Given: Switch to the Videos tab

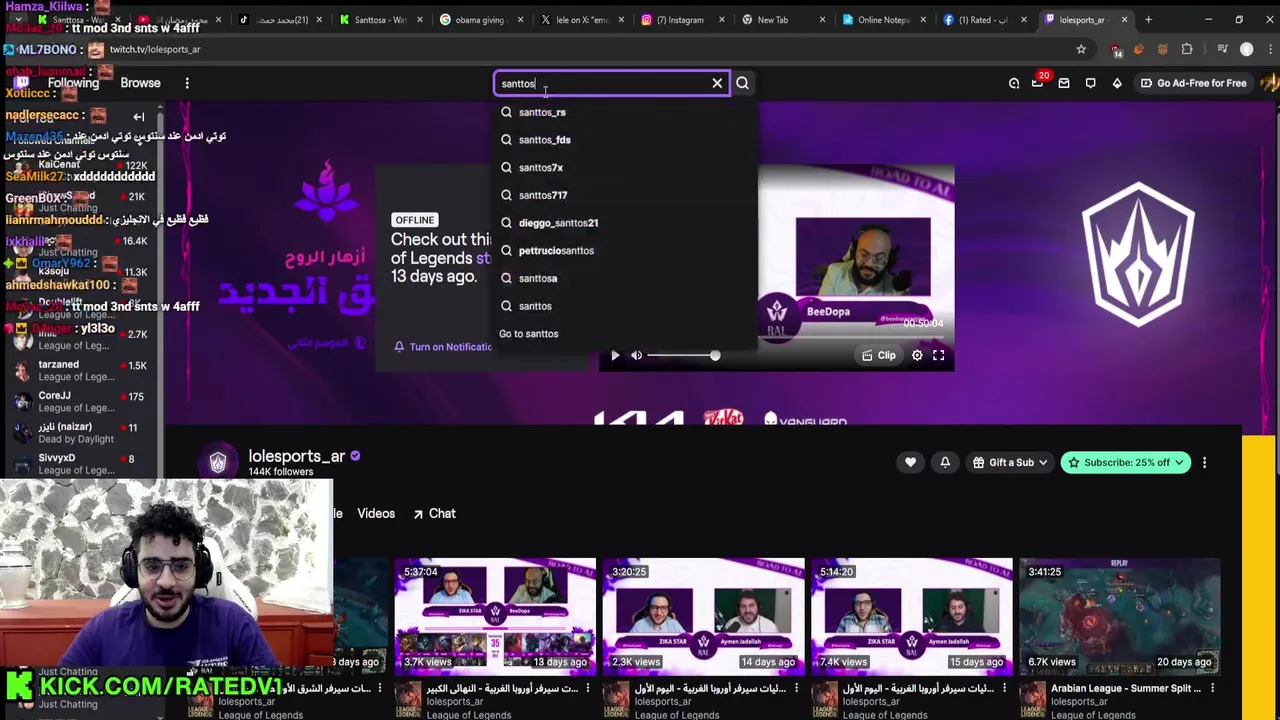Looking at the screenshot, I should pyautogui.click(x=376, y=513).
